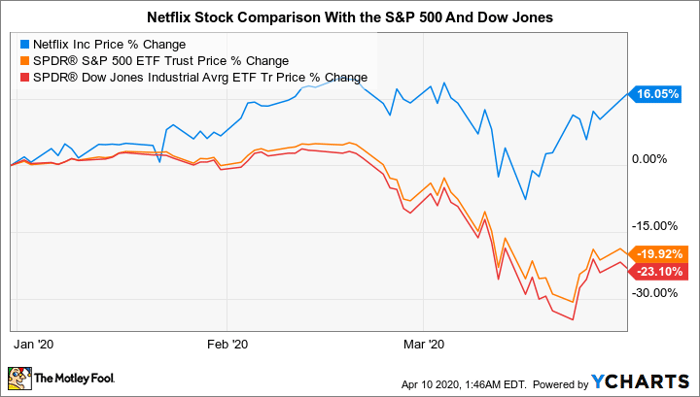Image resolution: width=700 pixels, height=397 pixels.
Task: Select the SPDR S&P 500 ETF Trust legend label
Action: pyautogui.click(x=161, y=61)
